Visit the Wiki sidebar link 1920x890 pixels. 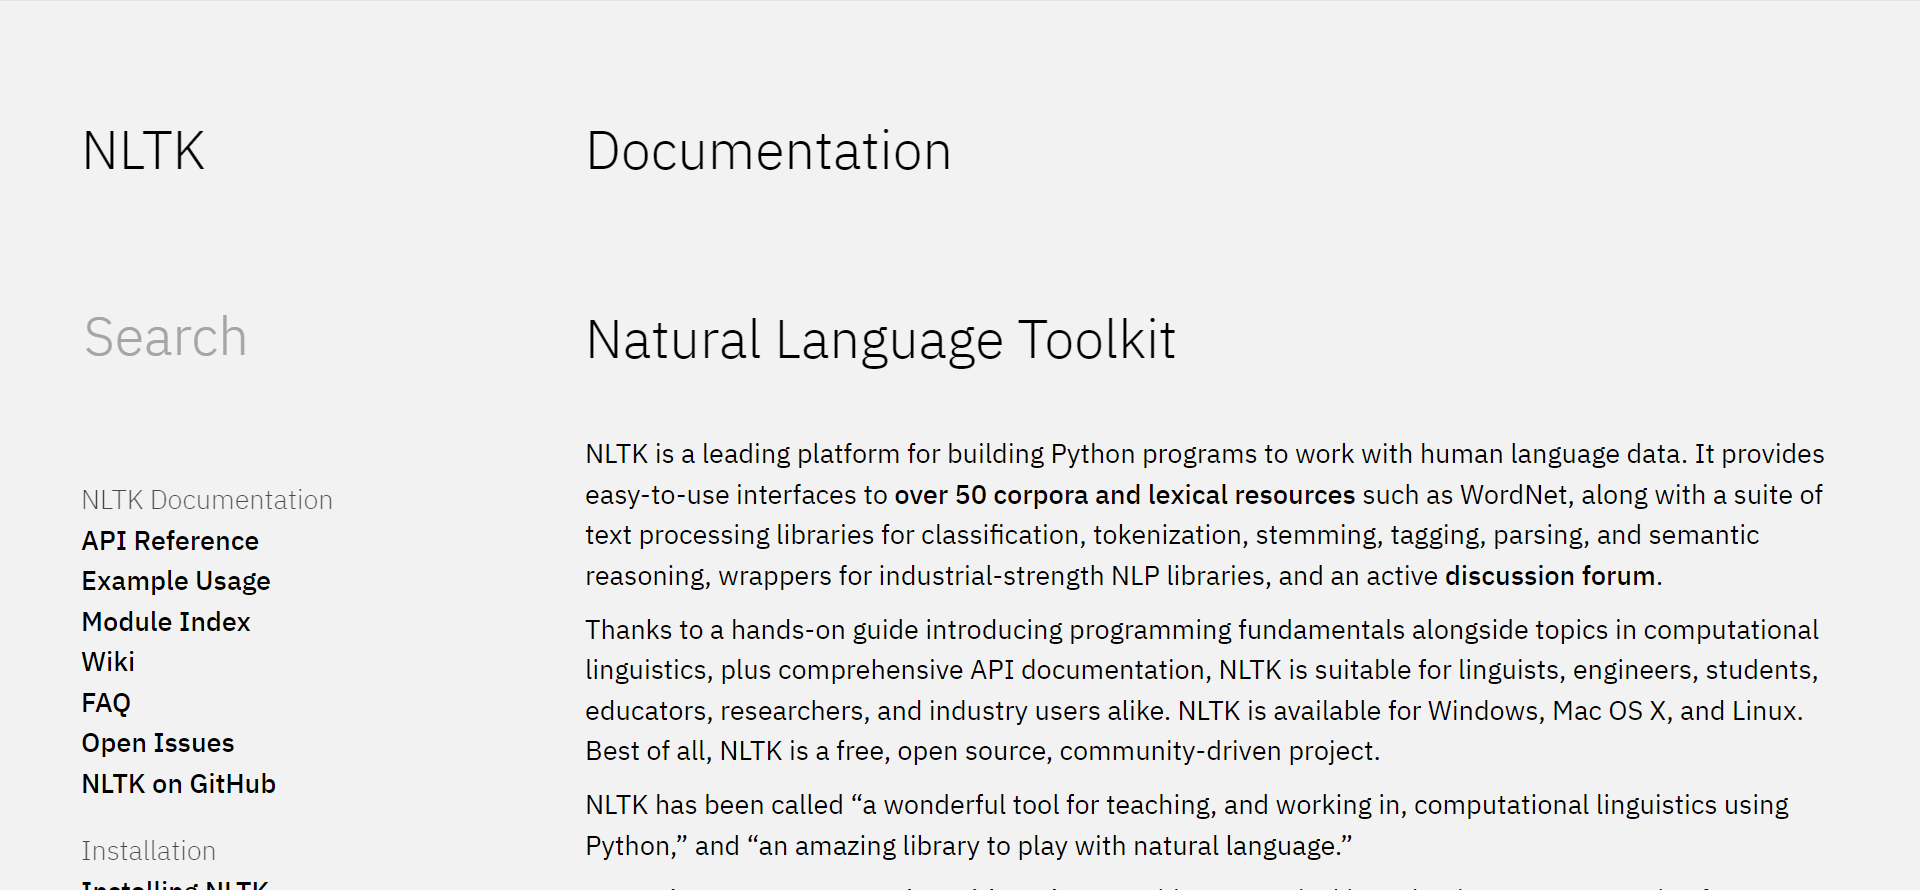pos(108,662)
